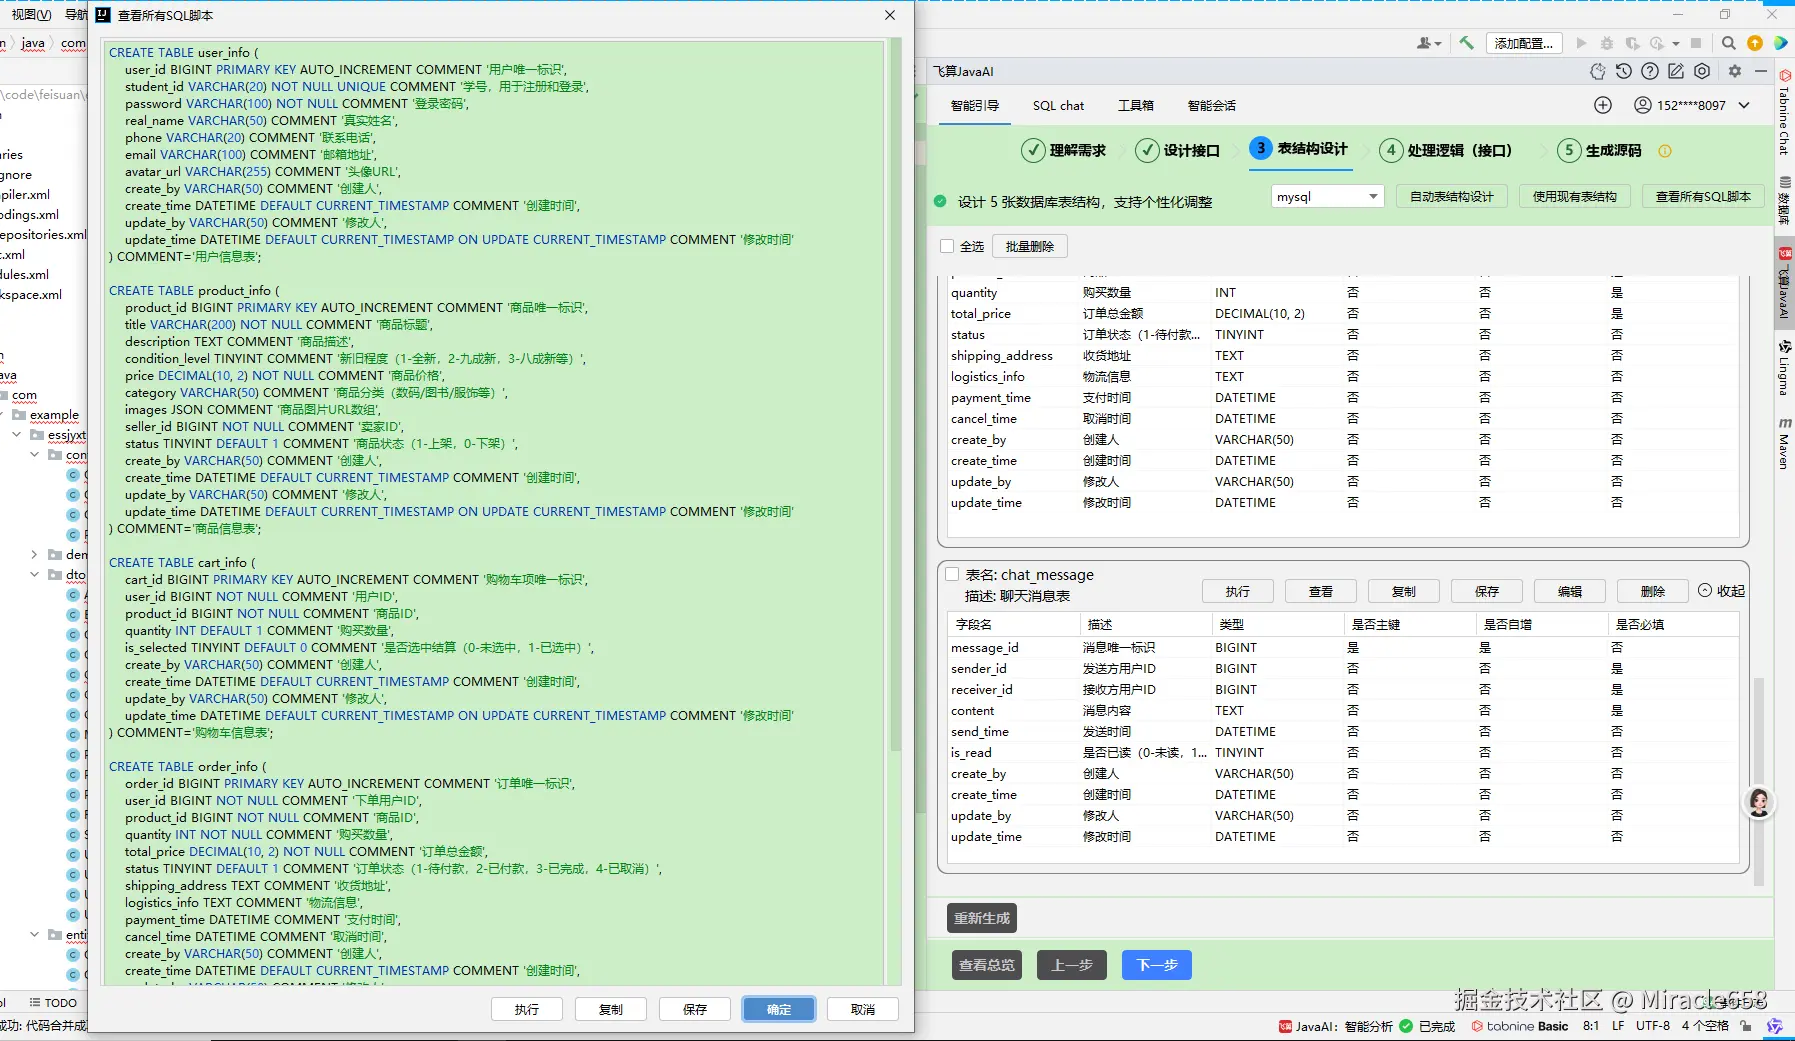Click the read-only lock icon in status bar
1795x1041 pixels.
click(1746, 1026)
